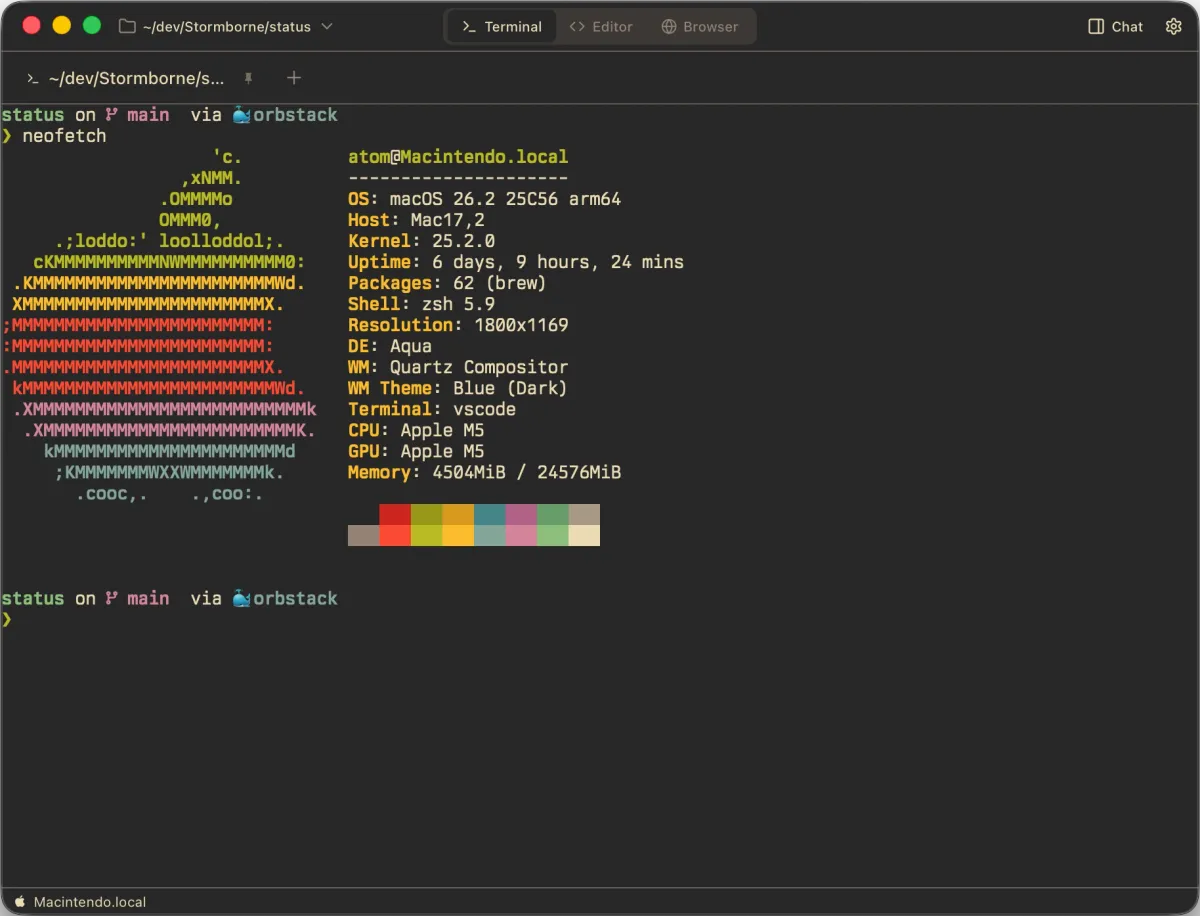Screen dimensions: 1200x916
Task: Click the Apple logo in the status bar
Action: 20,901
